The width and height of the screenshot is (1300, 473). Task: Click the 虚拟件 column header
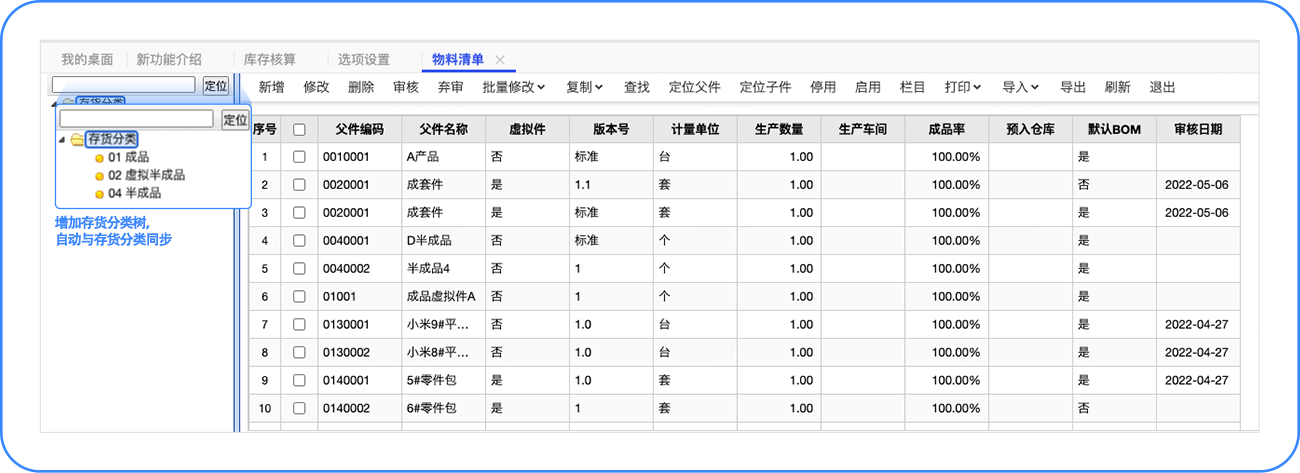click(528, 129)
